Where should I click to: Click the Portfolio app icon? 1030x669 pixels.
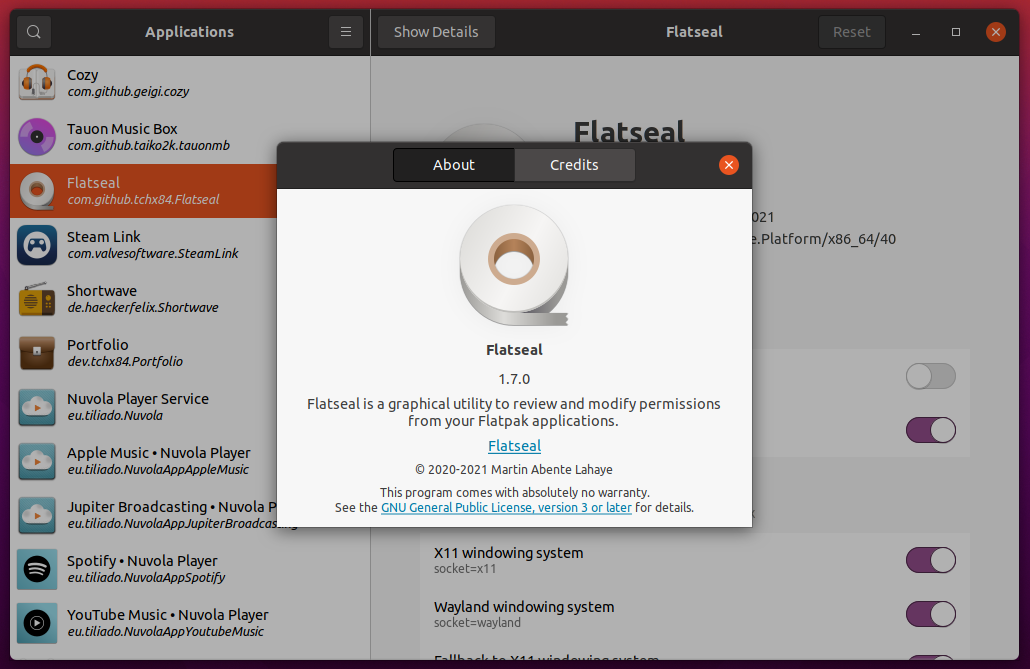37,352
